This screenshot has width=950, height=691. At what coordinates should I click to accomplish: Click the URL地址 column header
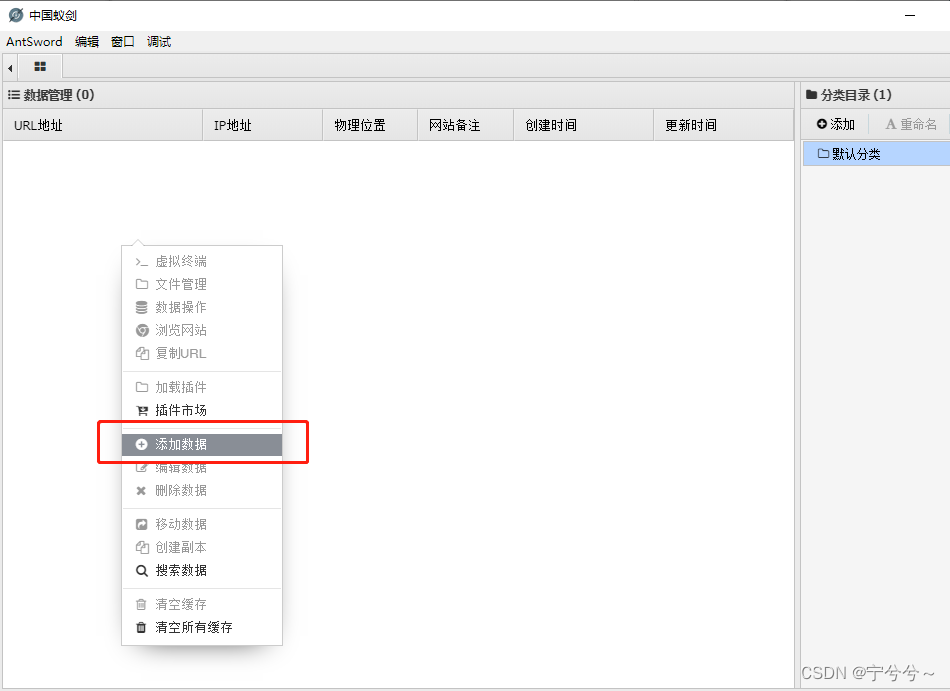click(x=38, y=124)
